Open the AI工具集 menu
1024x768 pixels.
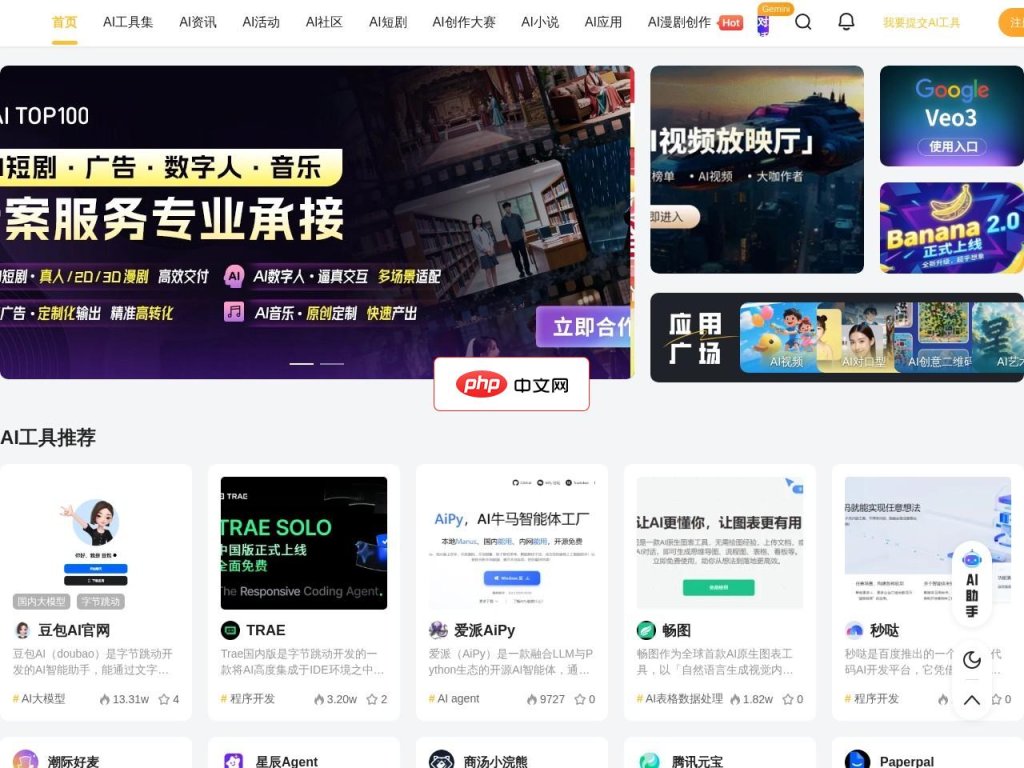tap(128, 22)
